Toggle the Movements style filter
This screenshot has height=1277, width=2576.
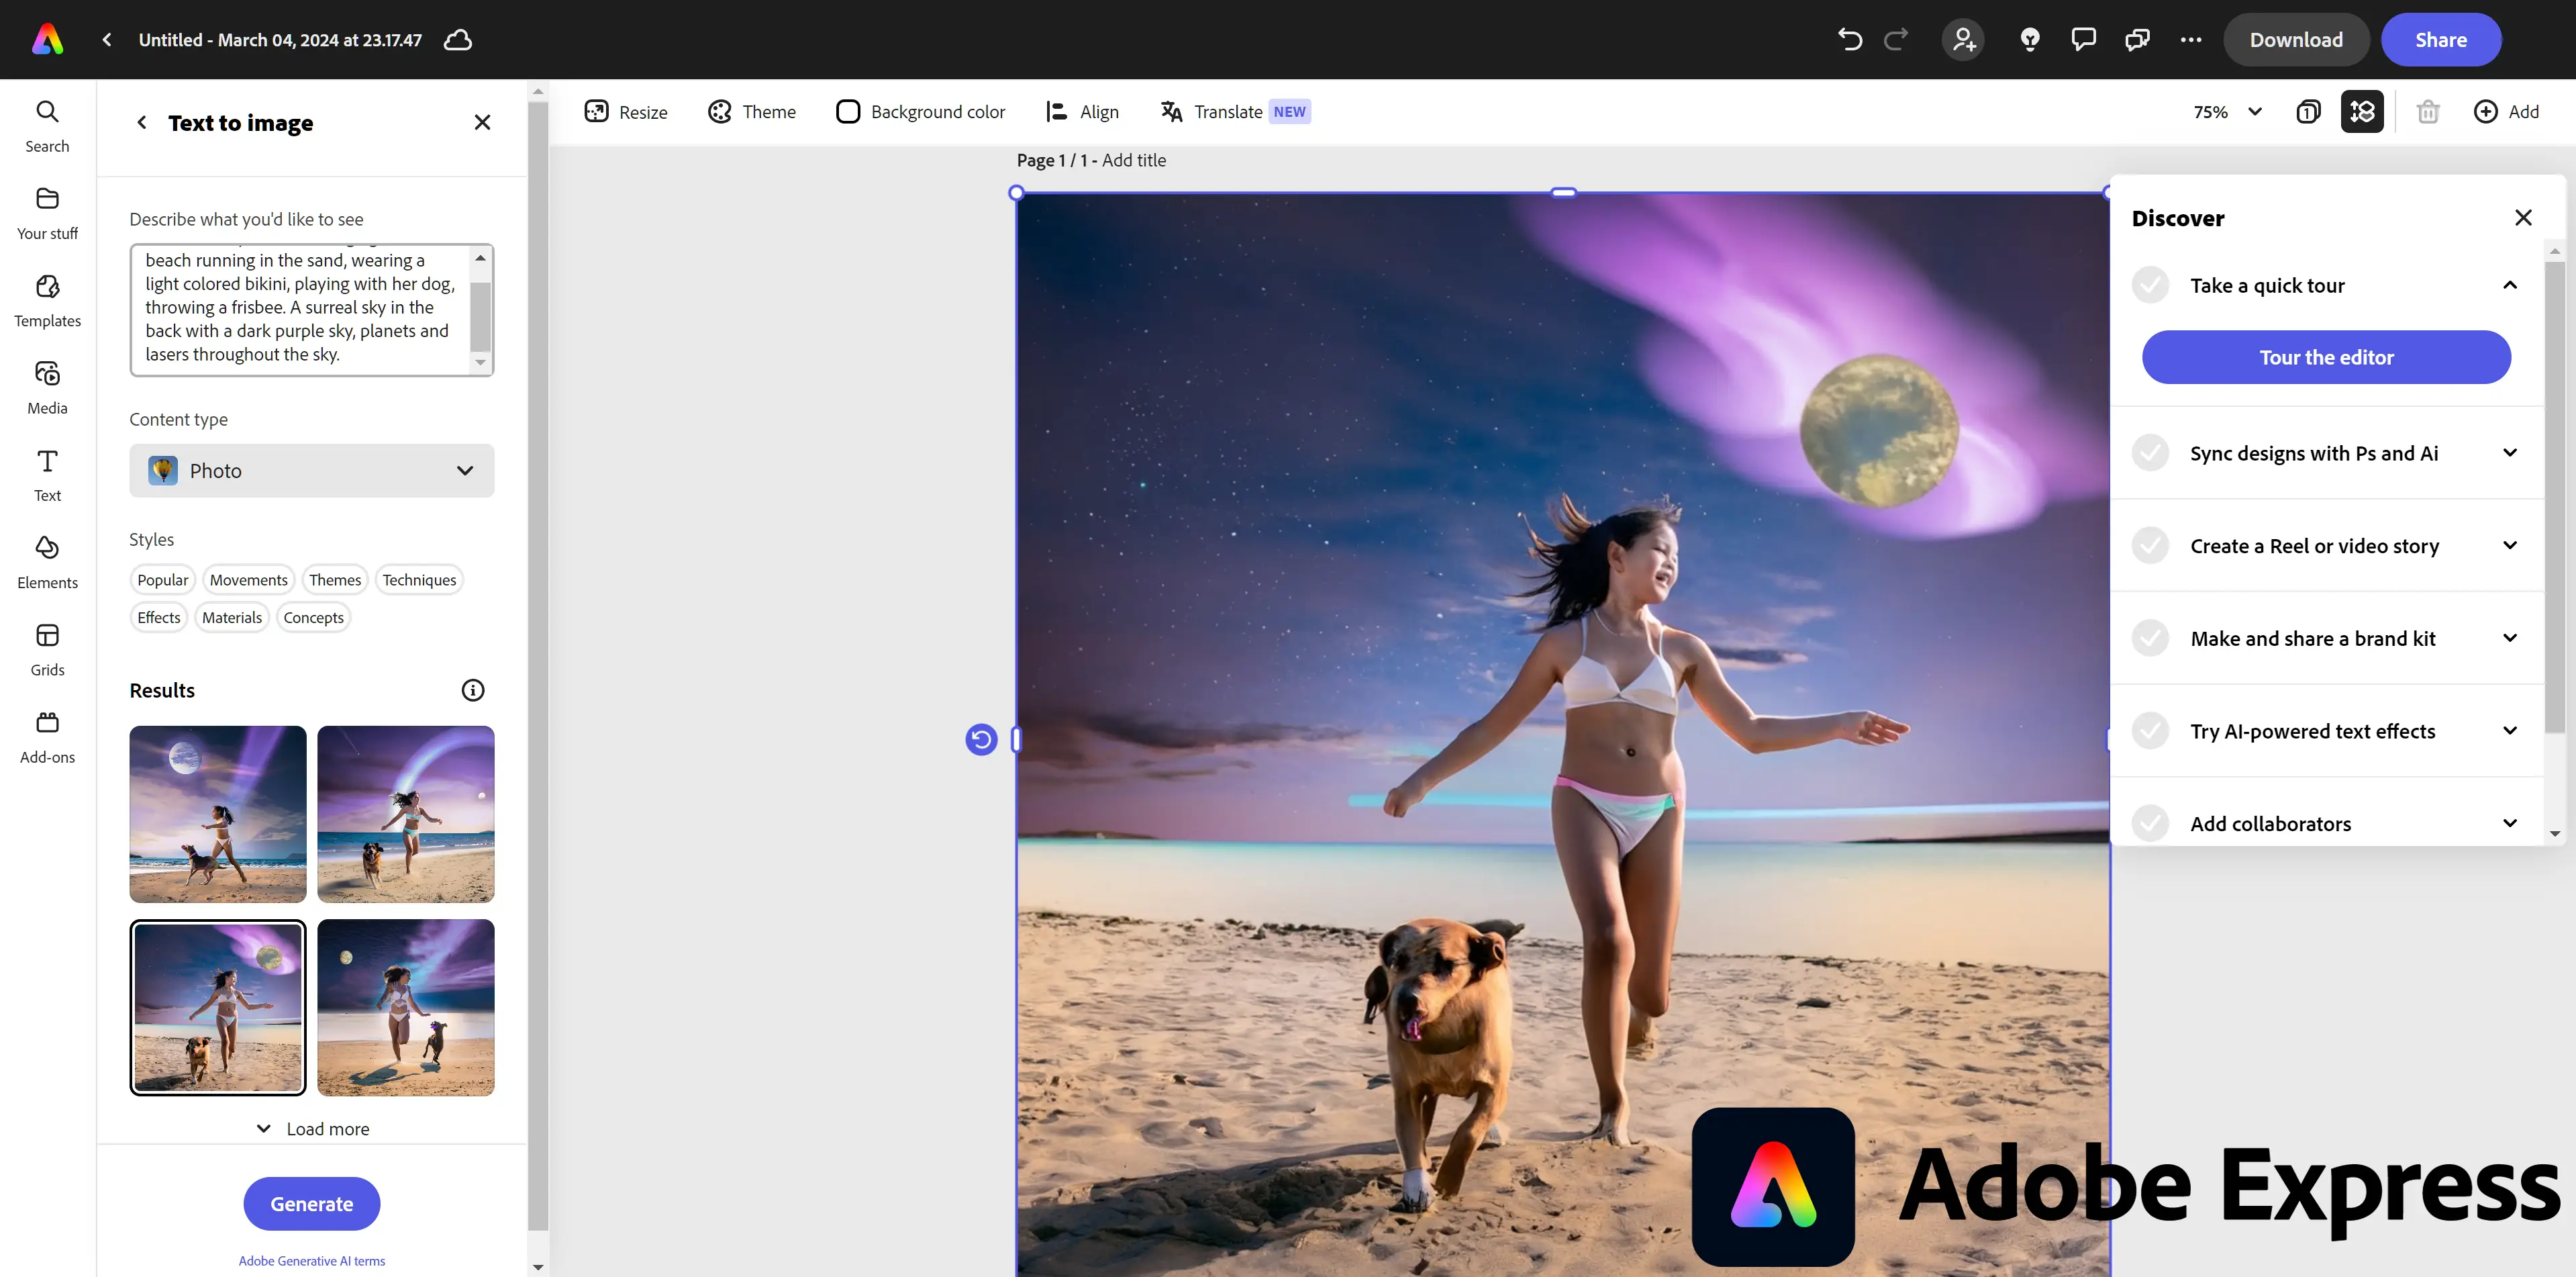point(248,579)
